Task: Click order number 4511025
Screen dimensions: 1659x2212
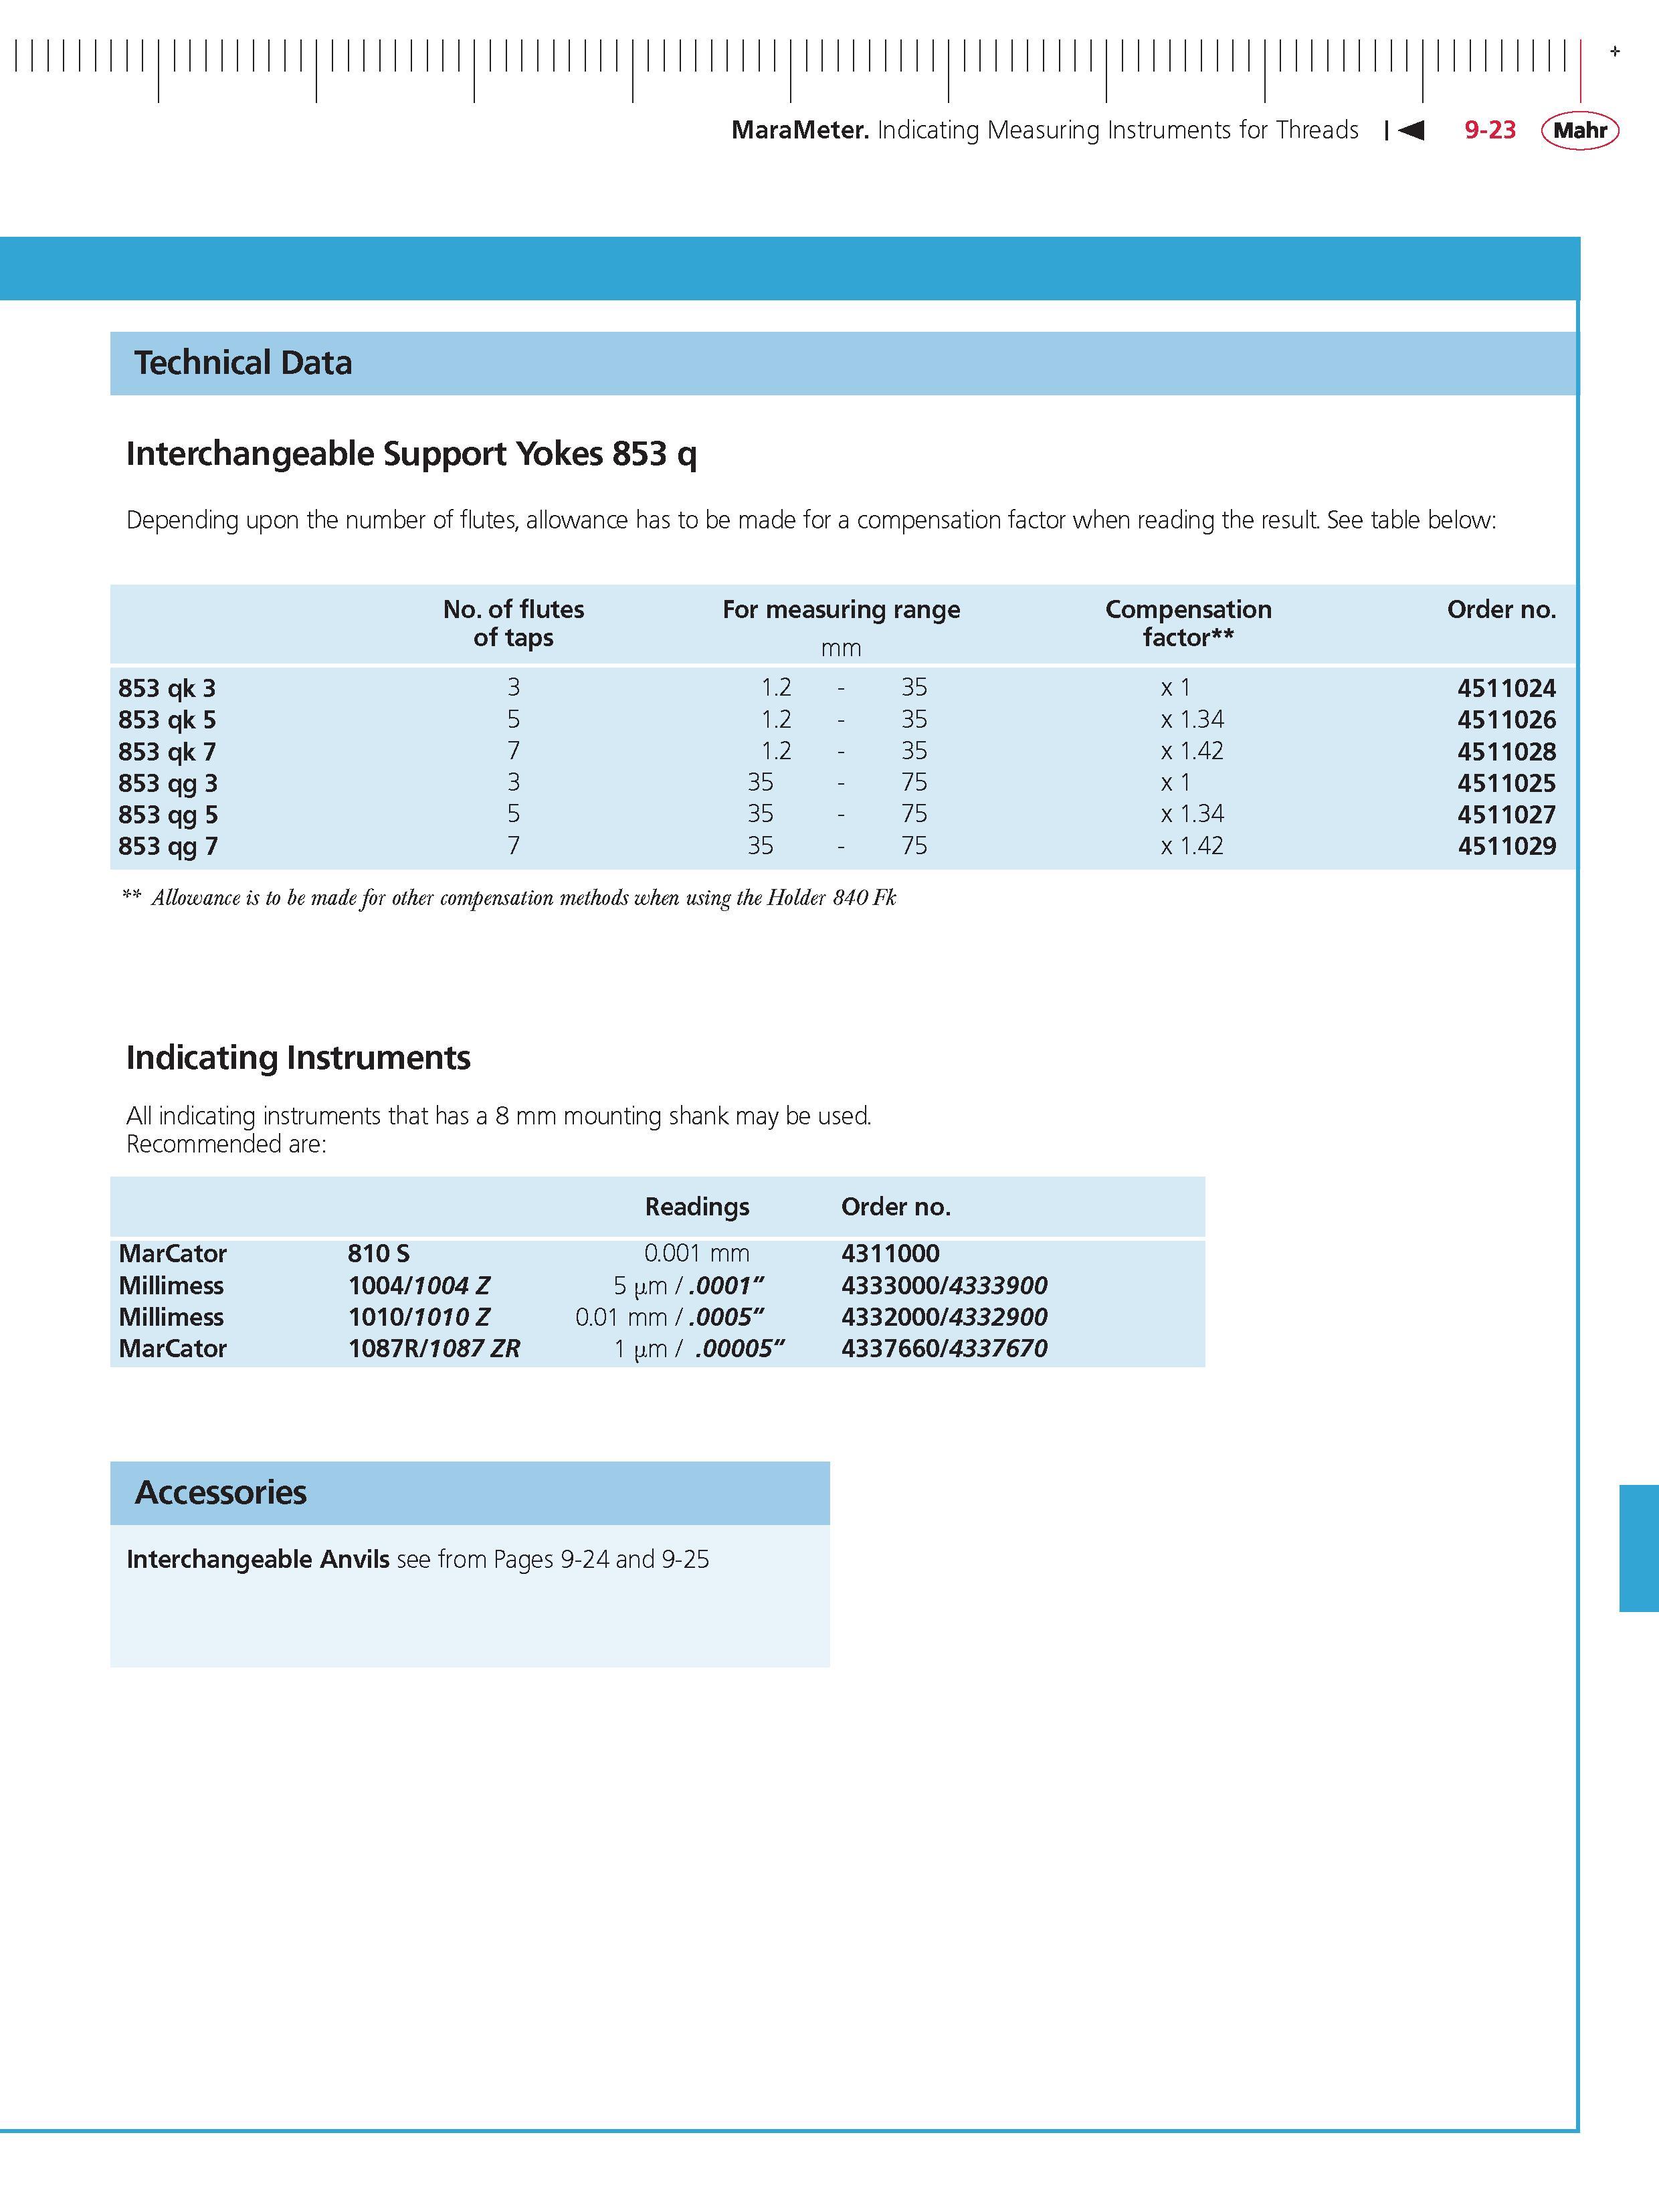Action: tap(1506, 783)
